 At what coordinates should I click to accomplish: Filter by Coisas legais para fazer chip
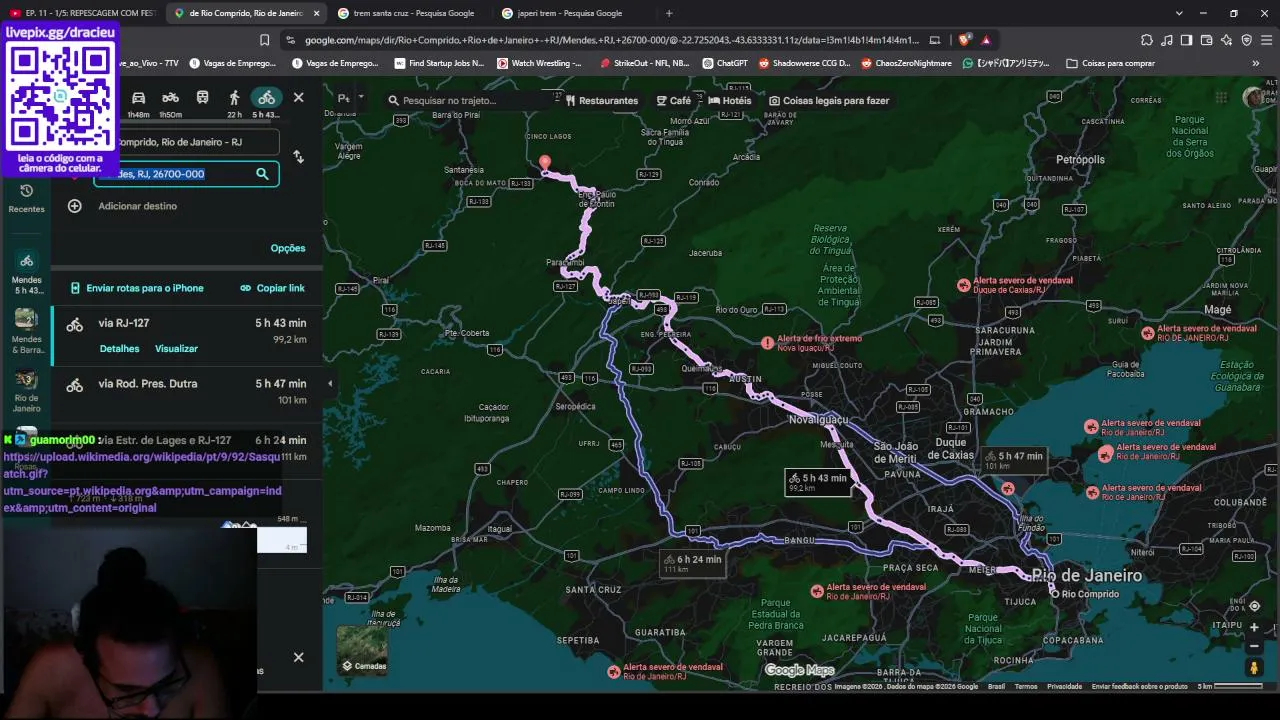(829, 100)
